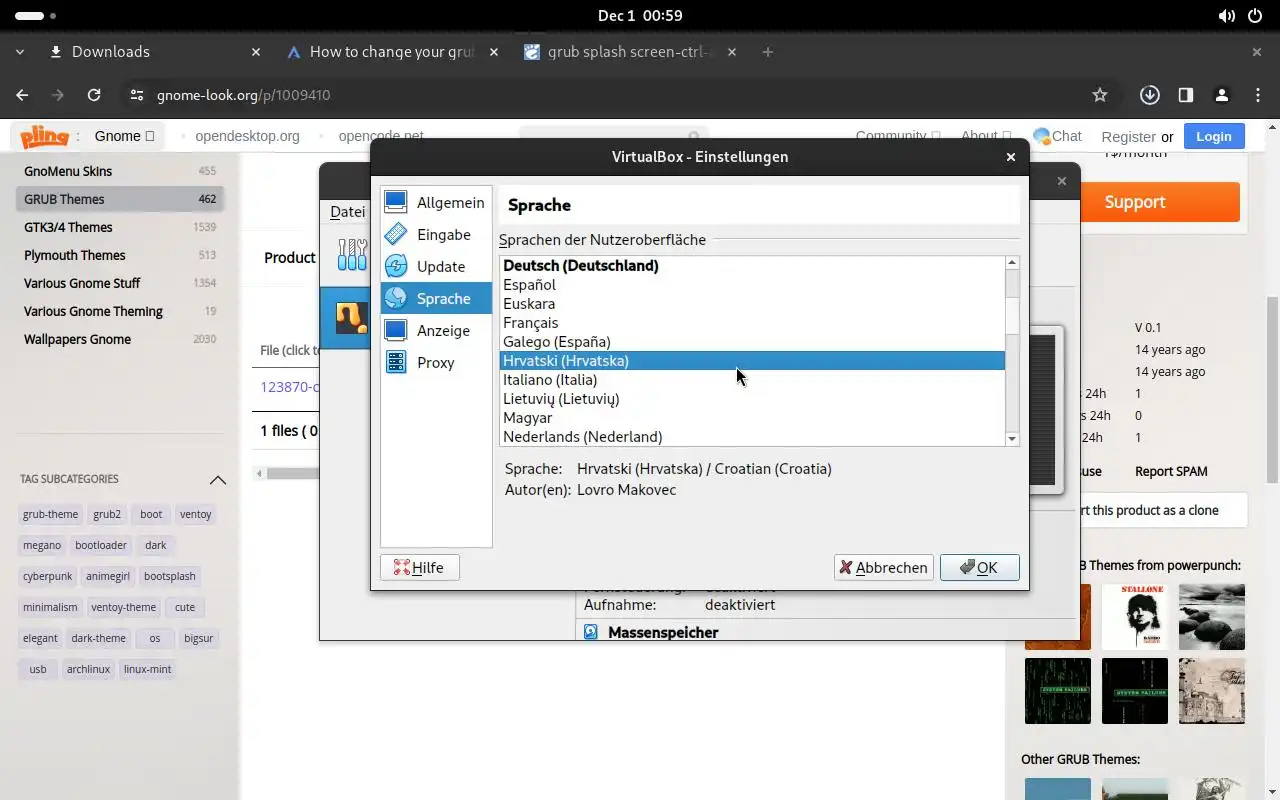This screenshot has height=800, width=1280.
Task: Select Español in language list
Action: pyautogui.click(x=752, y=284)
